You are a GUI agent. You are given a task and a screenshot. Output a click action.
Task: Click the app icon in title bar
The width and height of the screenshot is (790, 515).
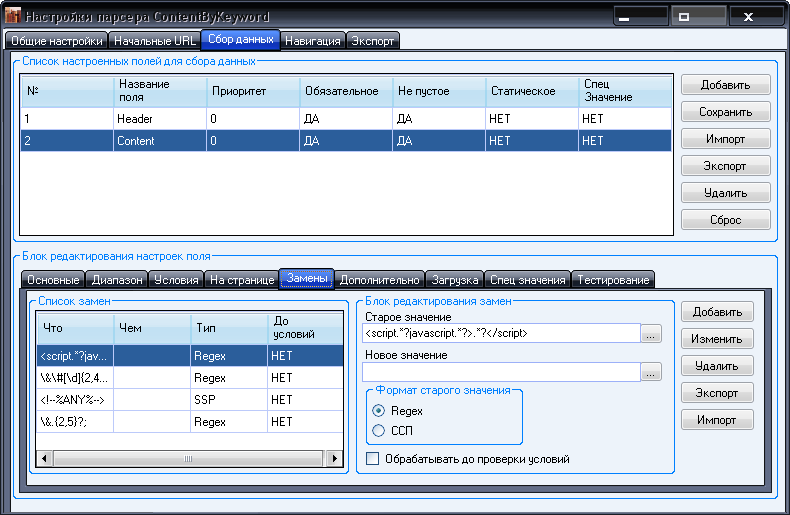click(13, 17)
